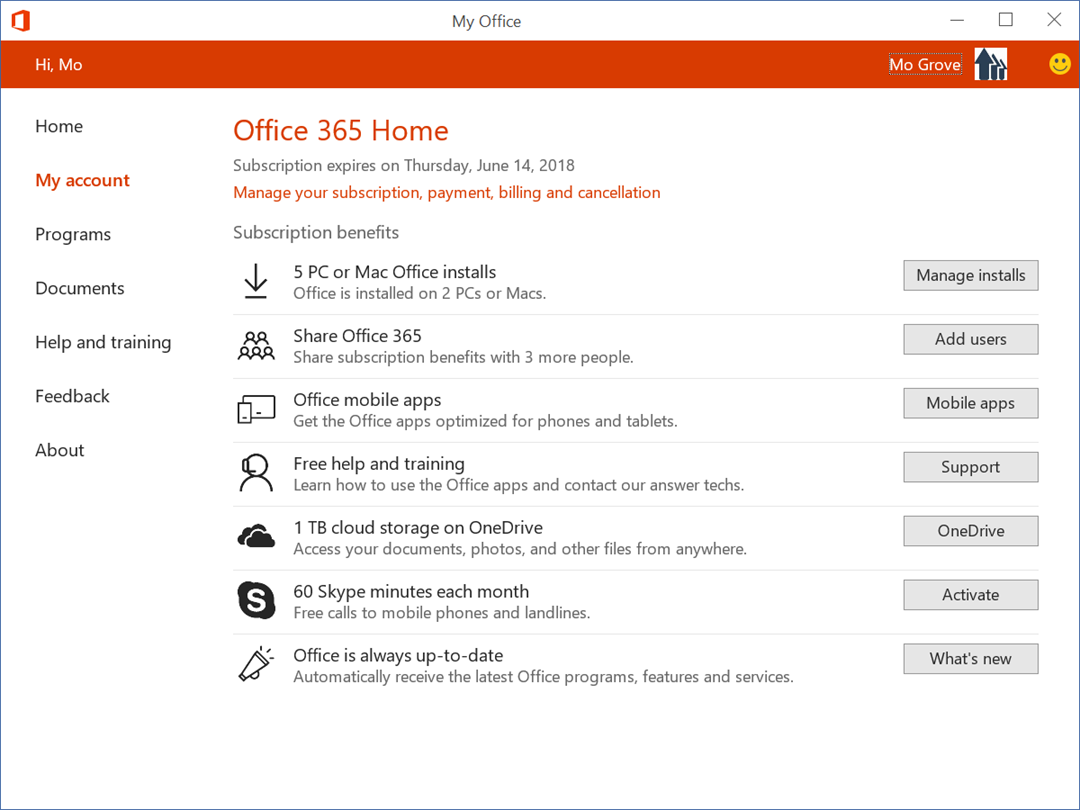1080x810 pixels.
Task: Open the About section
Action: click(60, 450)
